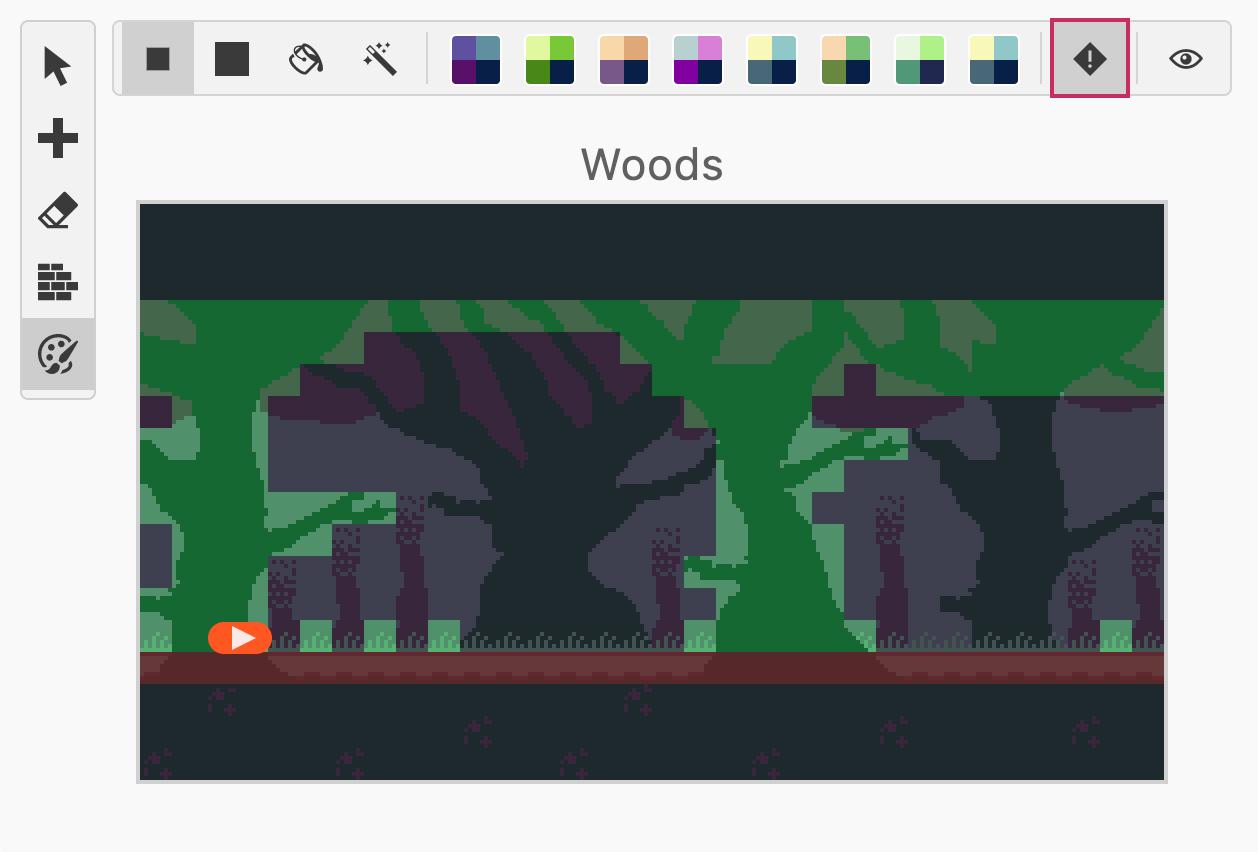Screen dimensions: 1258x852
Task: Choose the pale green and navy palette
Action: pyautogui.click(x=920, y=60)
